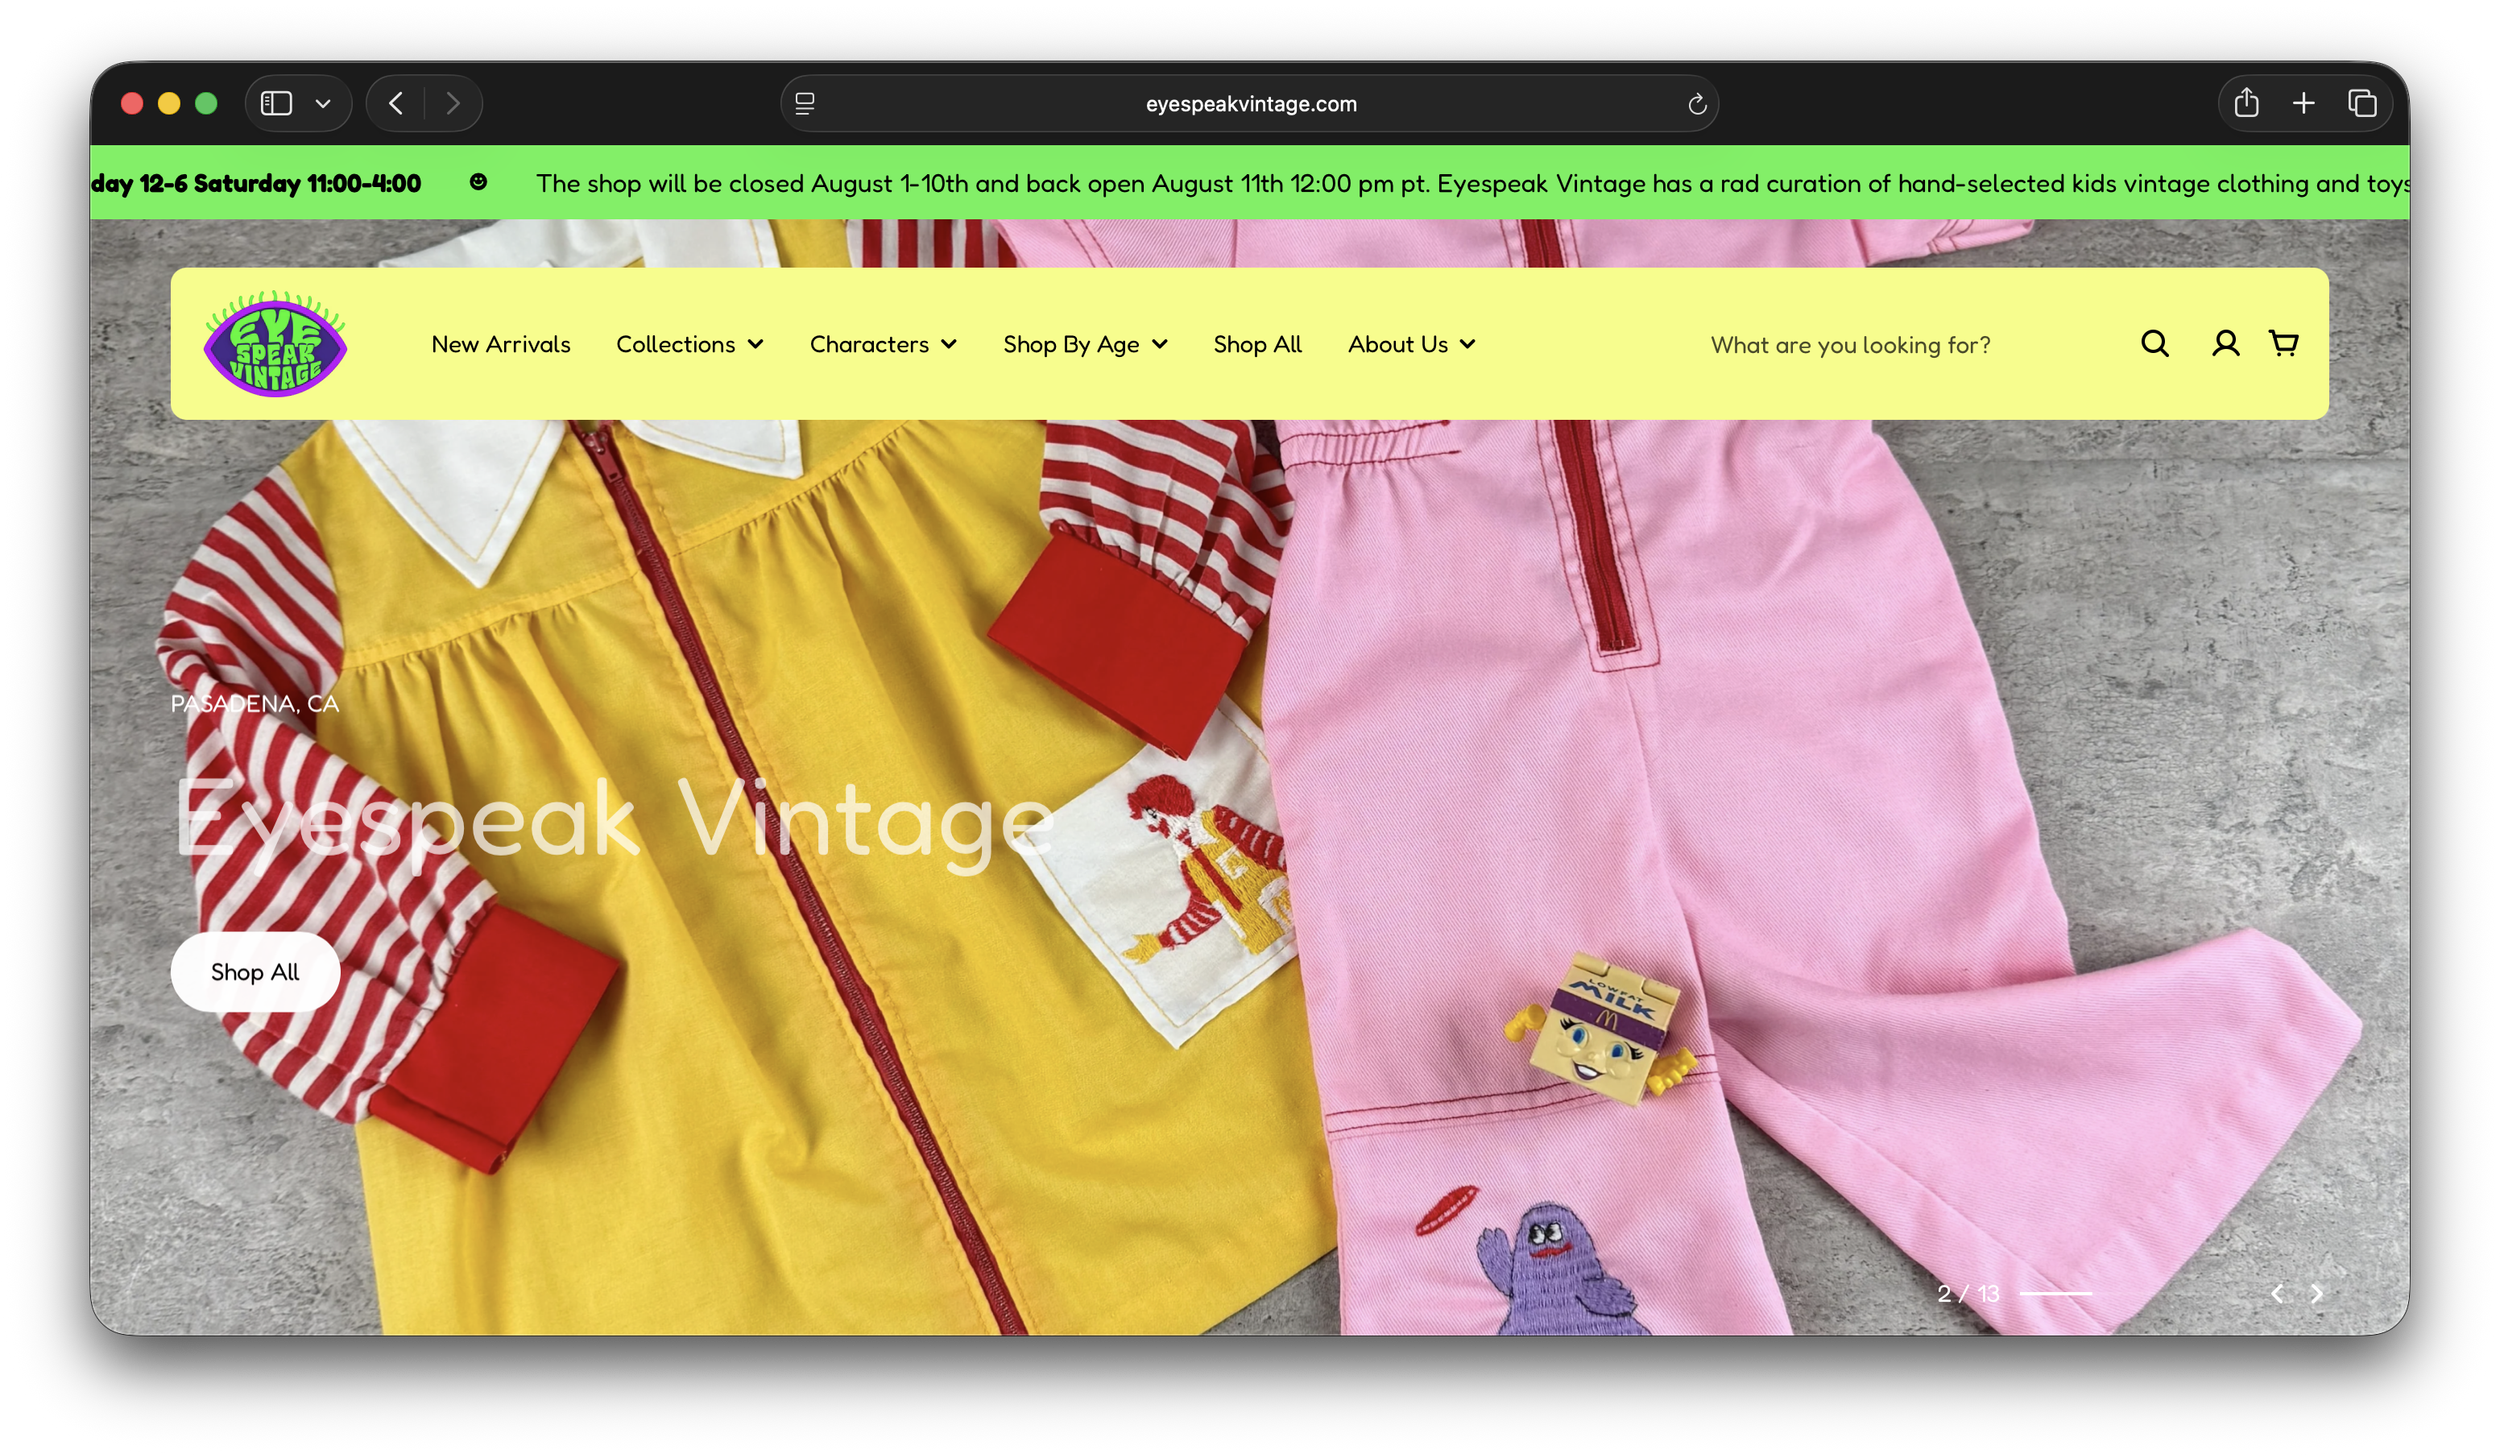Open the New Arrivals menu link
Viewport: 2500px width, 1455px height.
point(501,344)
